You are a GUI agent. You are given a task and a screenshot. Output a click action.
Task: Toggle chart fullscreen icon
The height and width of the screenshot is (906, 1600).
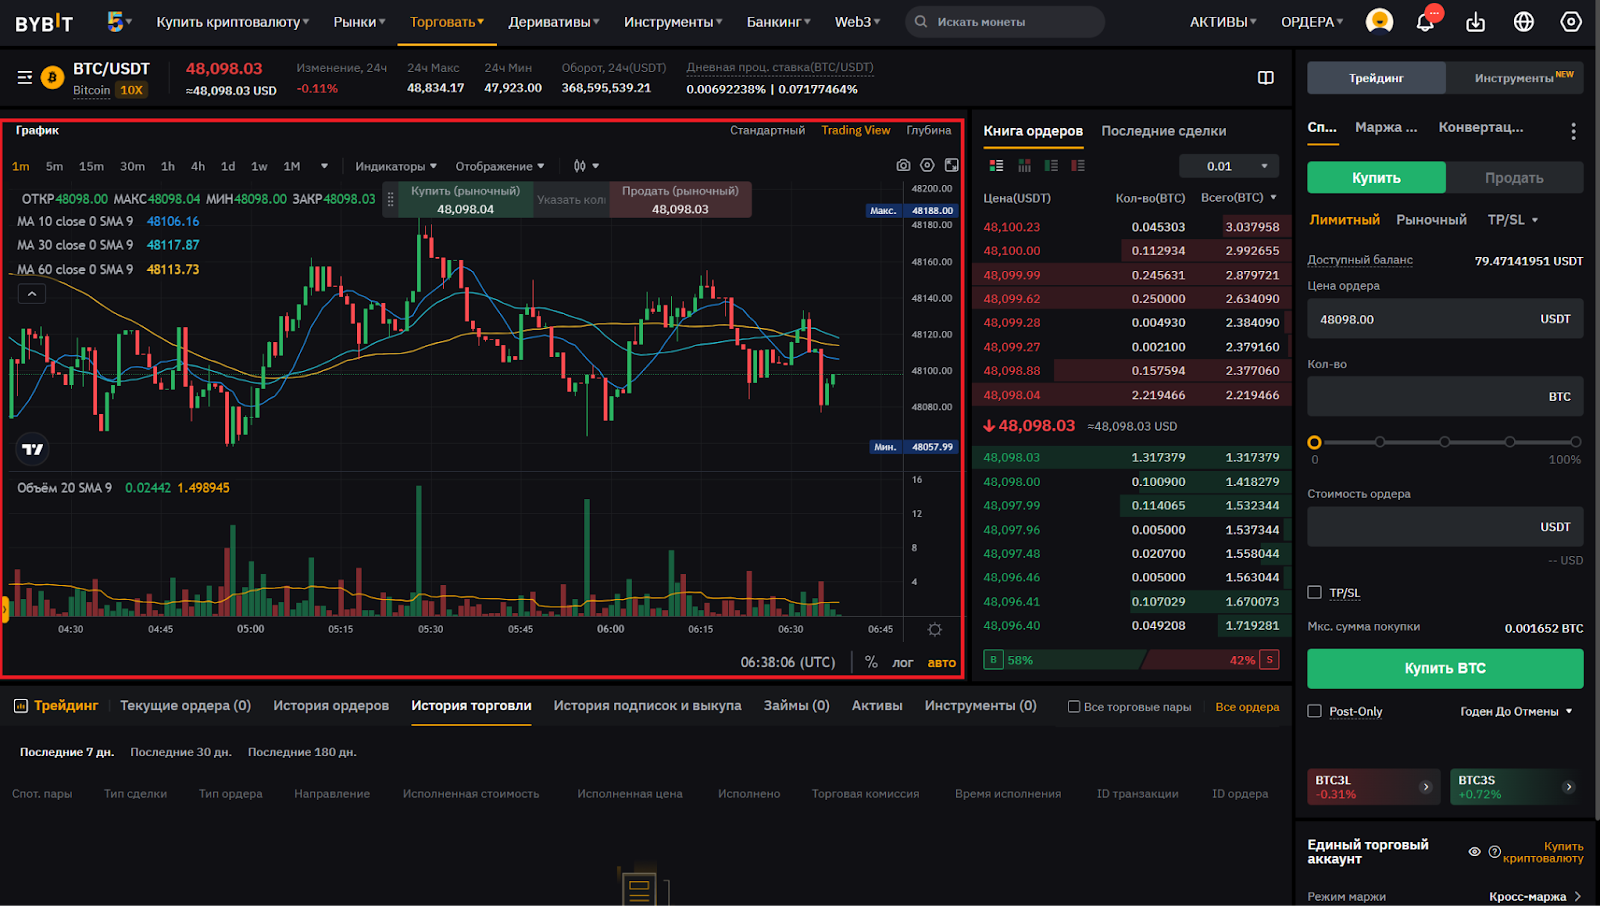click(951, 166)
